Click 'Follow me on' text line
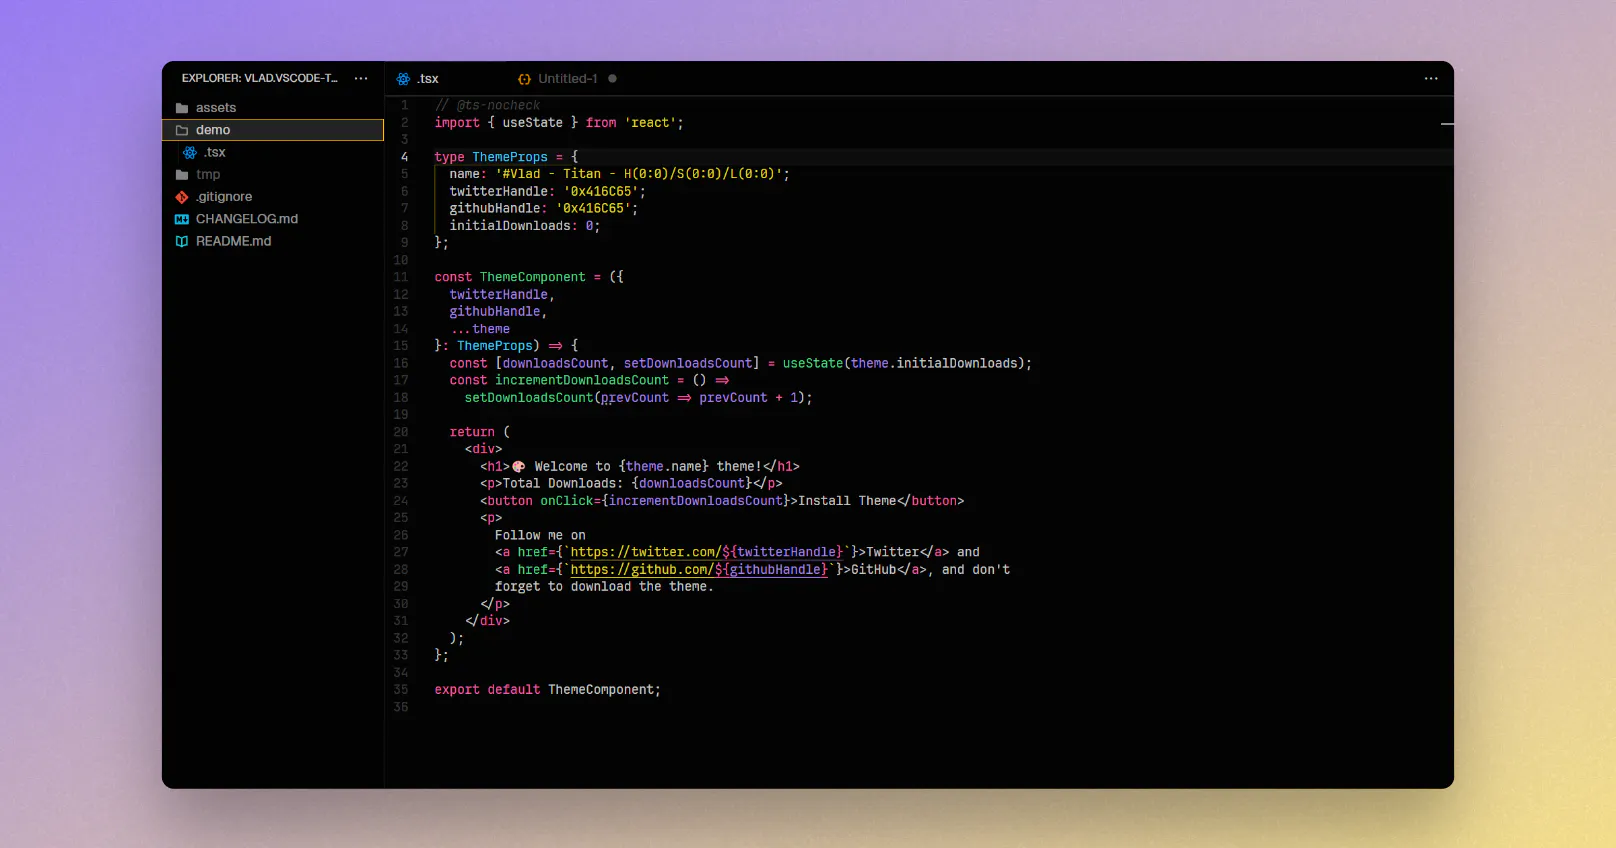Viewport: 1616px width, 848px height. tap(540, 535)
